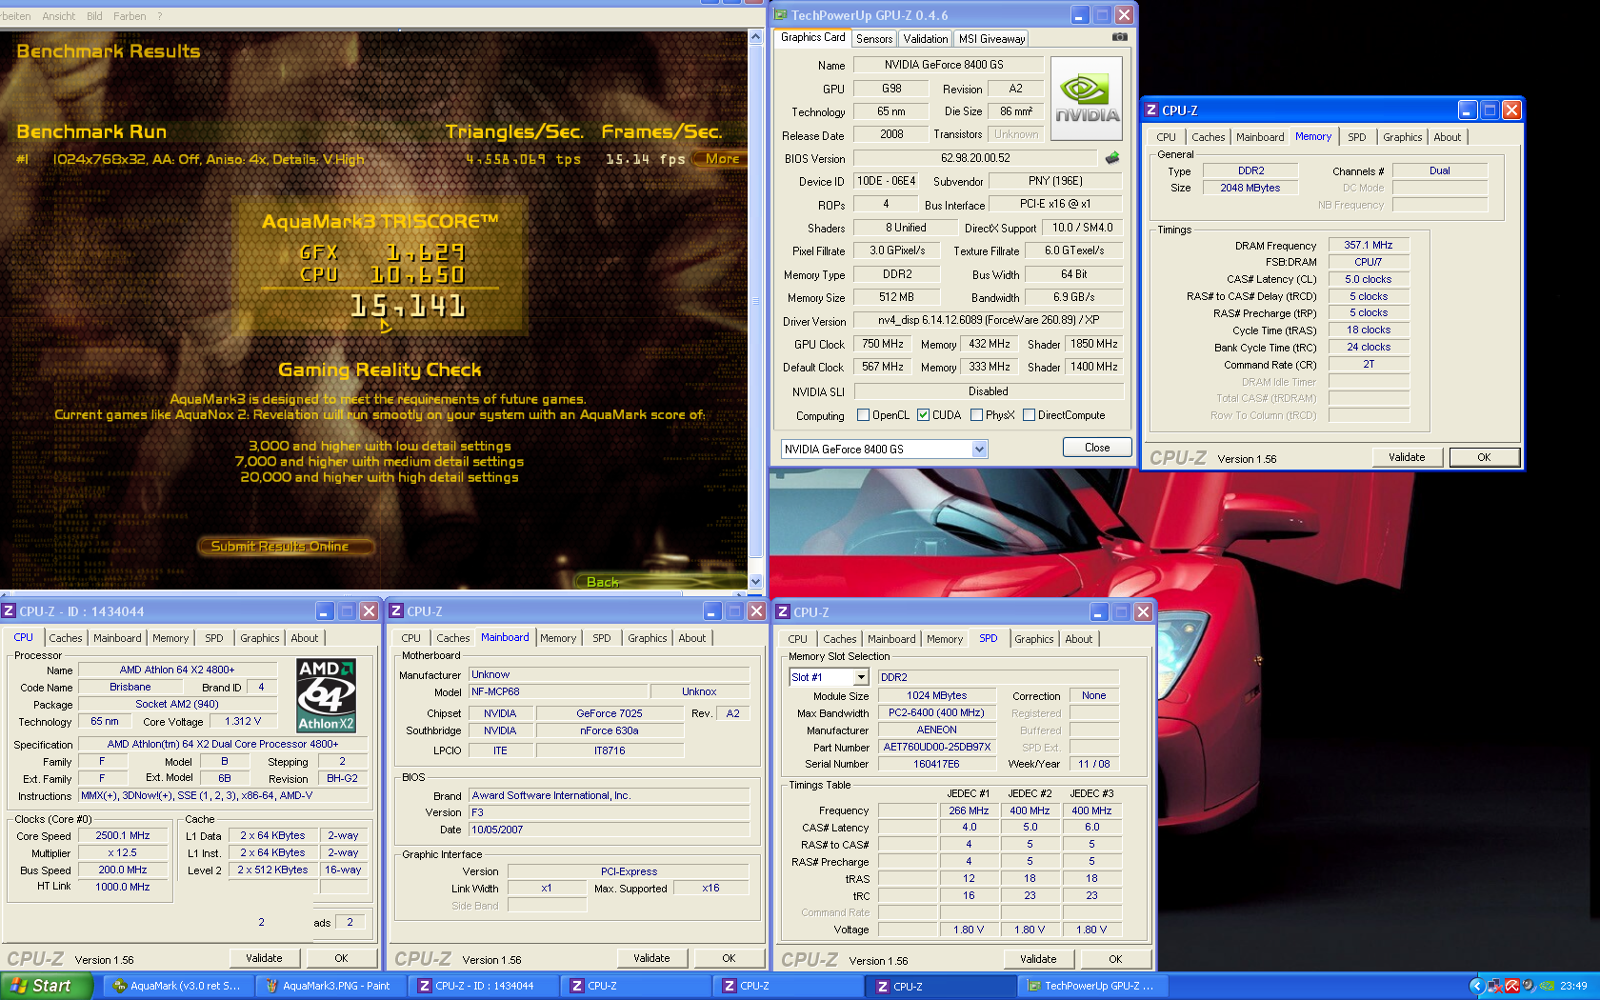The width and height of the screenshot is (1600, 1000).
Task: Open Graphics tab in CPU-Z Mainboard window
Action: pos(647,638)
